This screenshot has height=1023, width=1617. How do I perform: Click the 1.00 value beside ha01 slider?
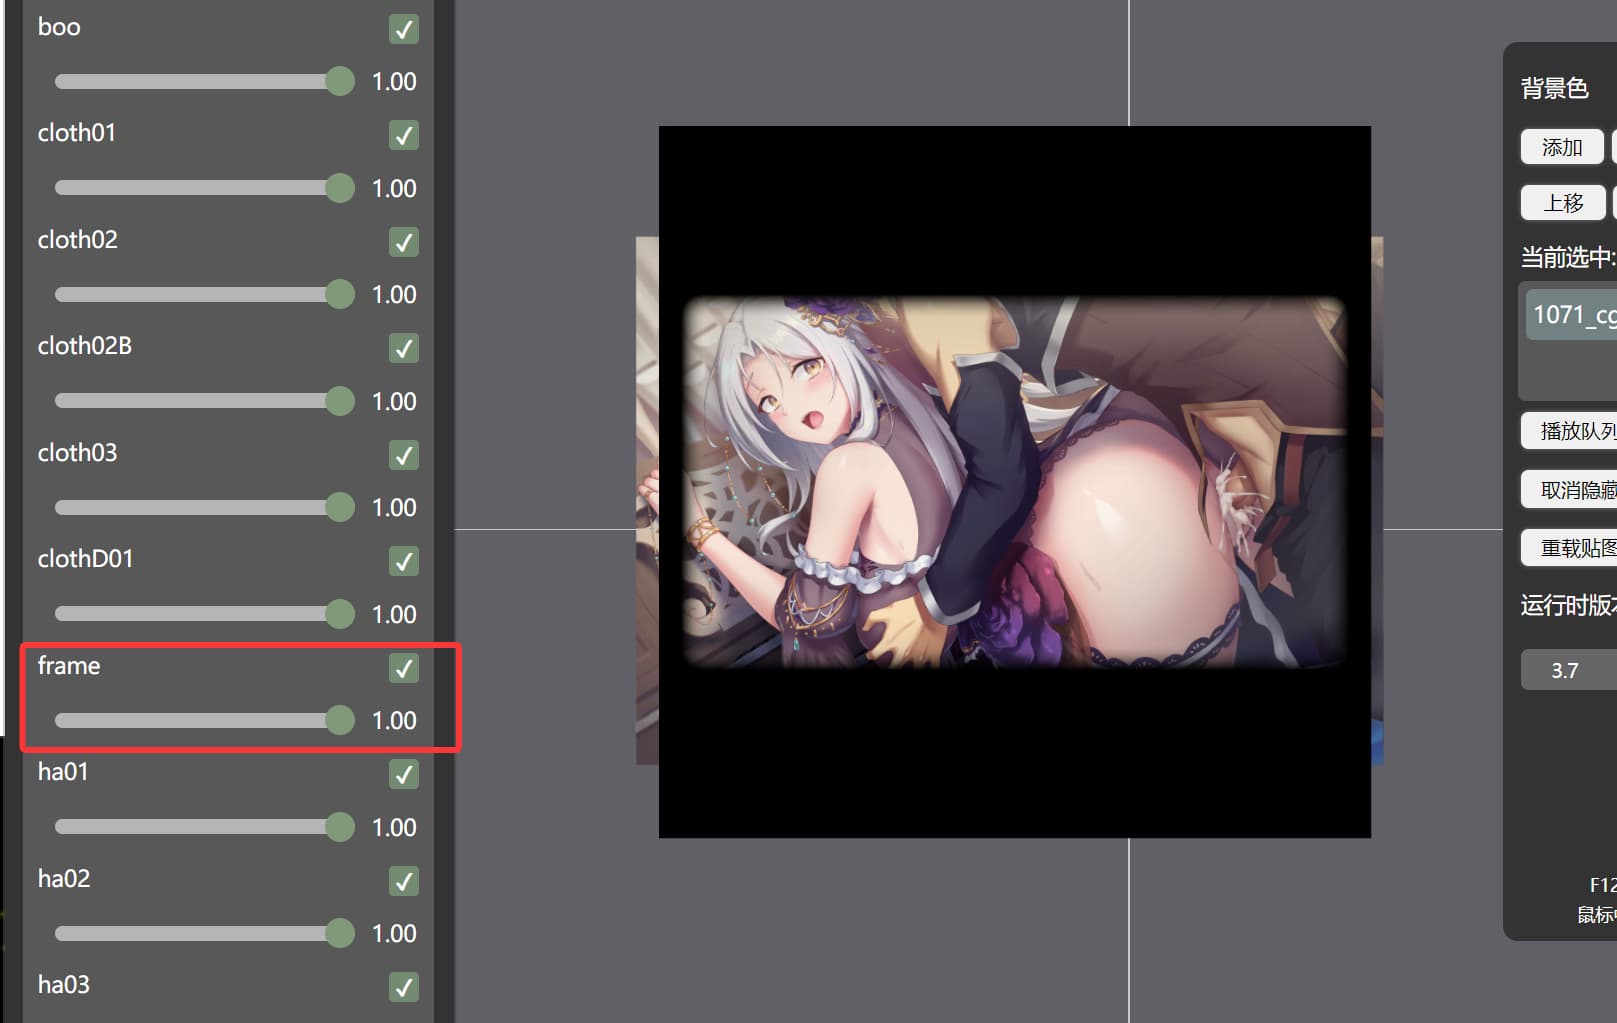(x=394, y=828)
